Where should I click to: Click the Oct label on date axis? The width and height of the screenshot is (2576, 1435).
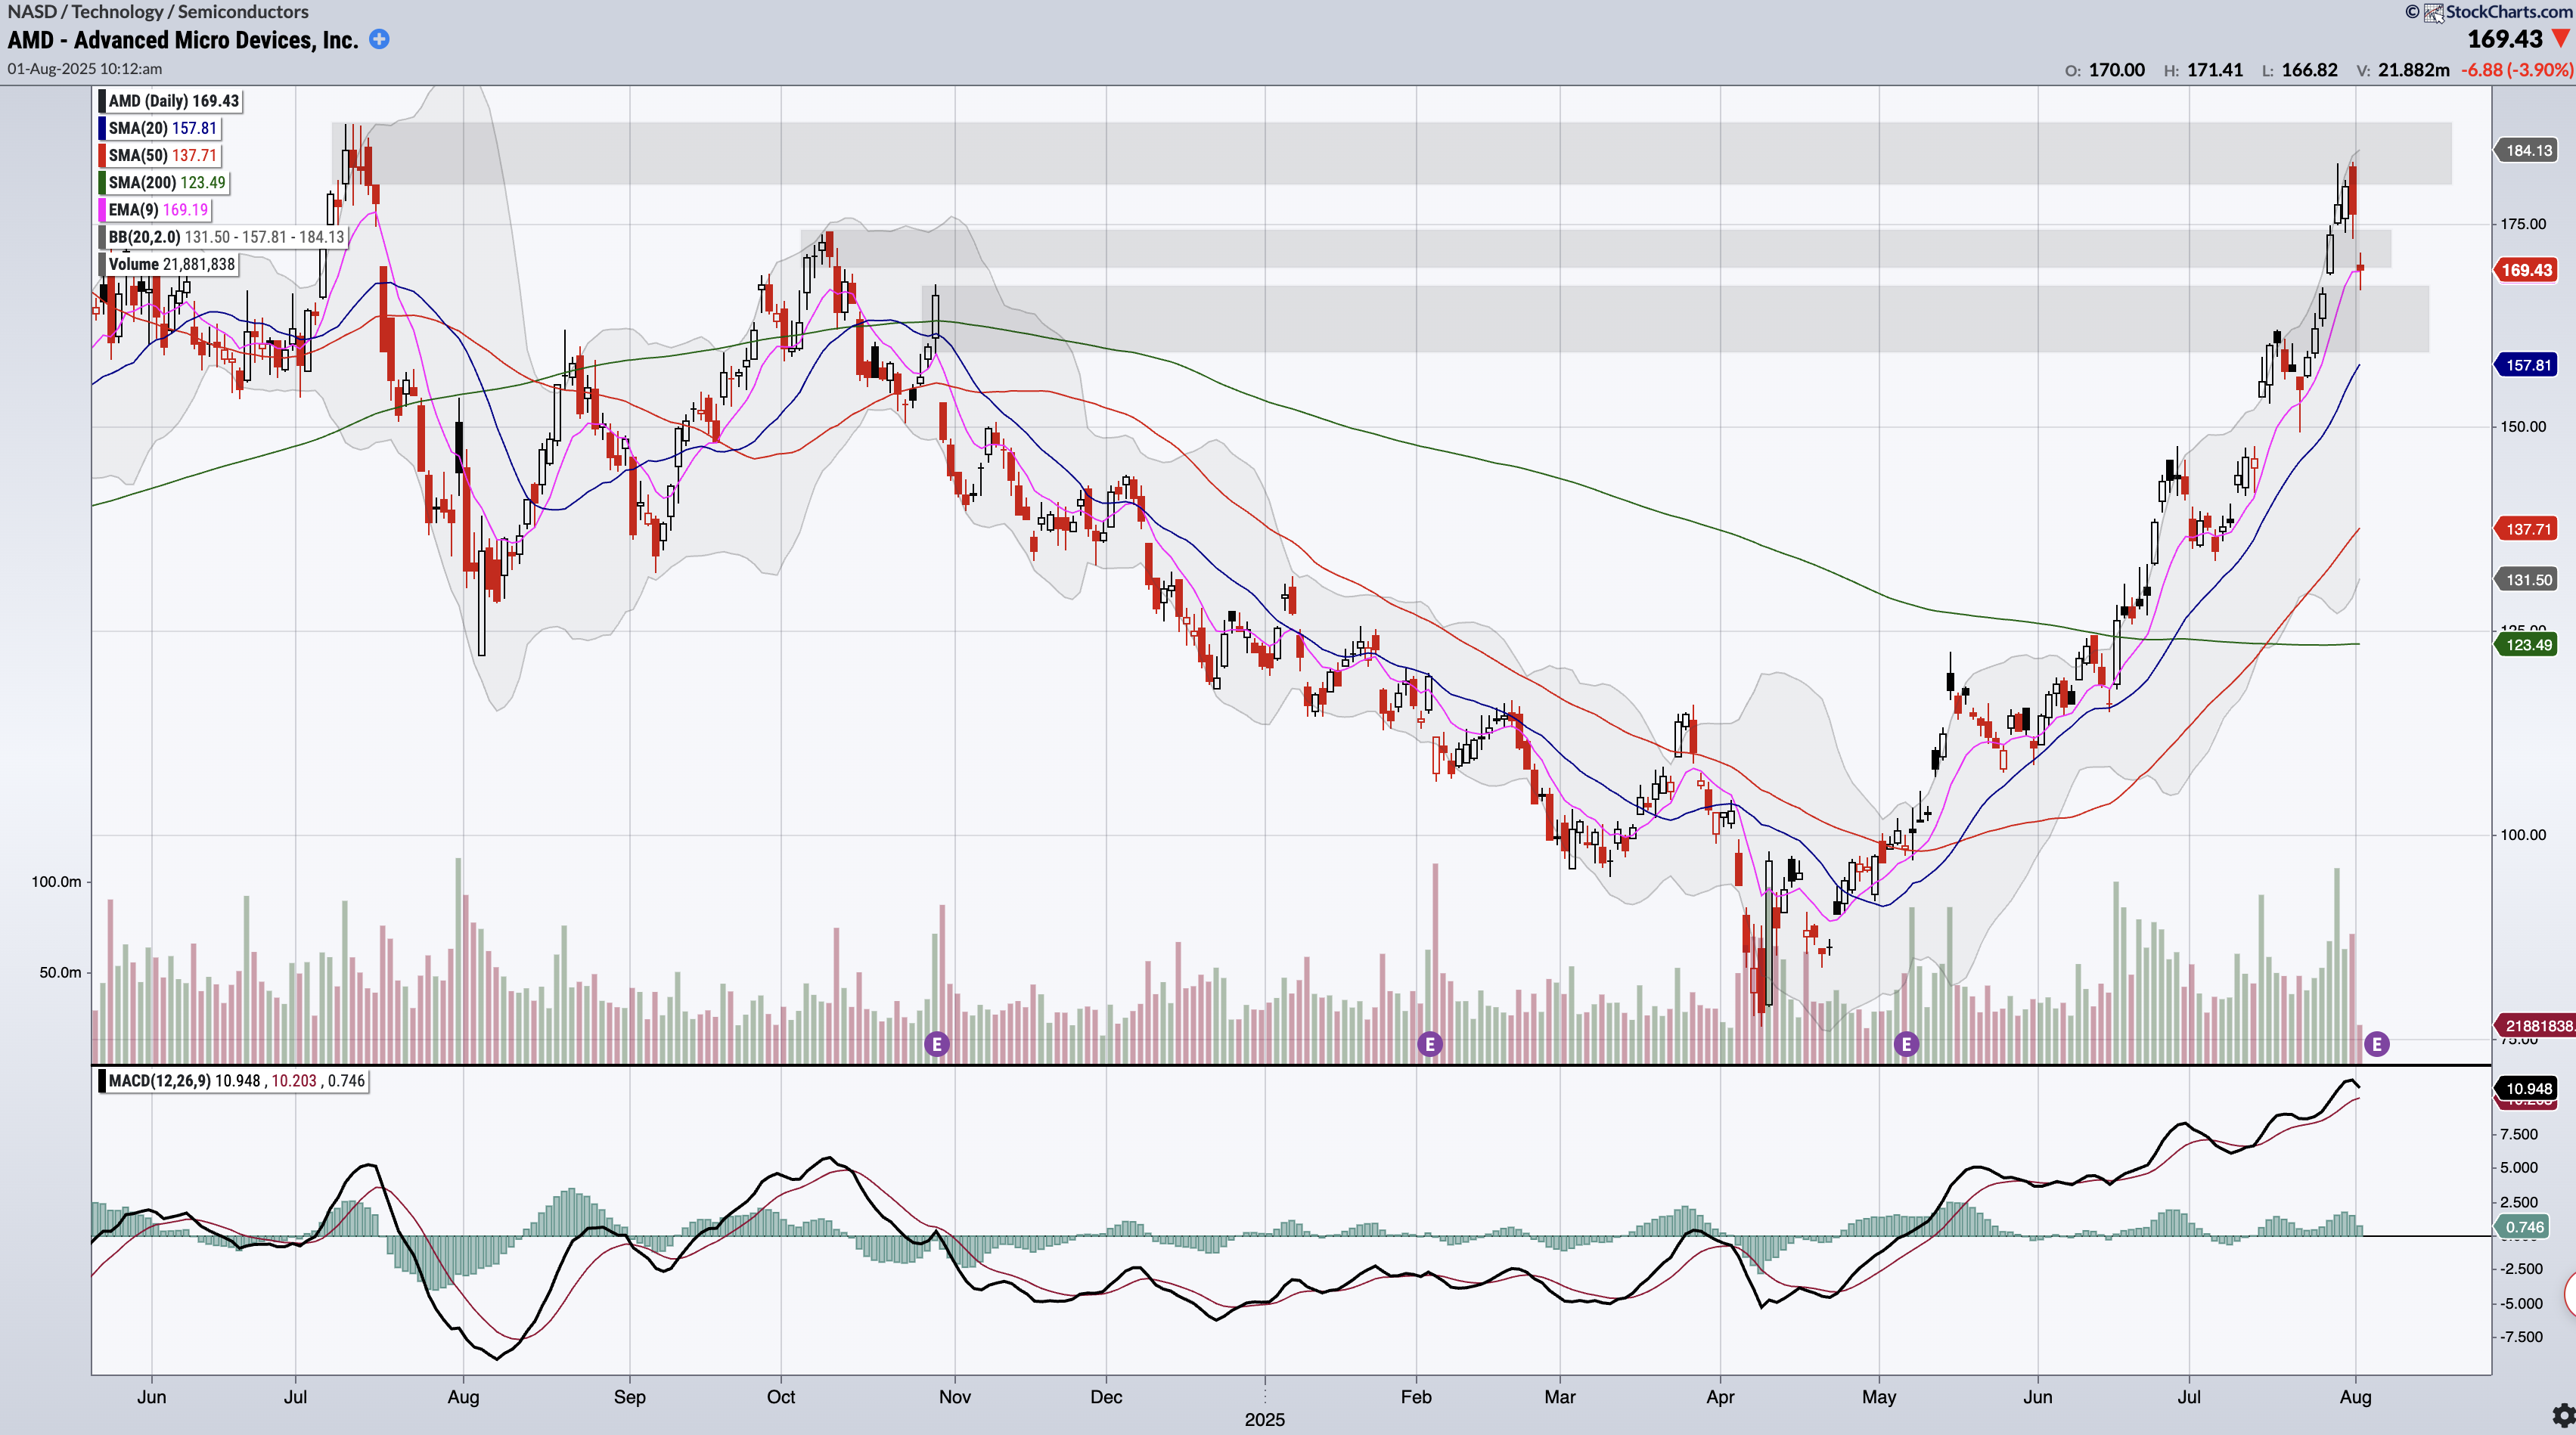coord(781,1397)
